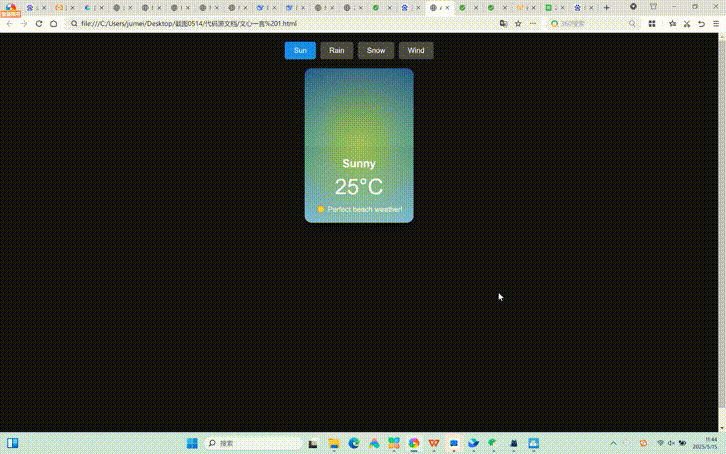726x454 pixels.
Task: Click the search magnifier icon
Action: point(632,24)
